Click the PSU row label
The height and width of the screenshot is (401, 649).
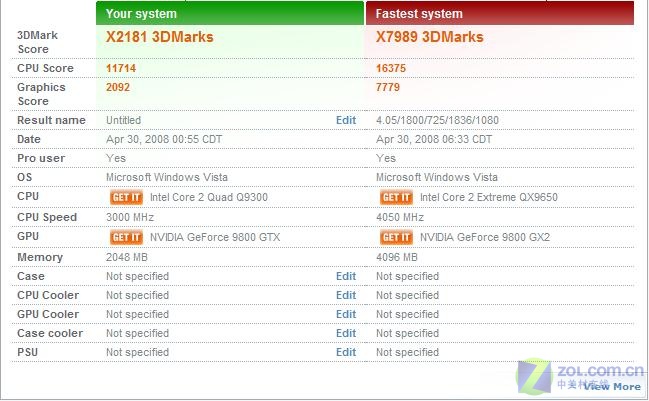[27, 353]
